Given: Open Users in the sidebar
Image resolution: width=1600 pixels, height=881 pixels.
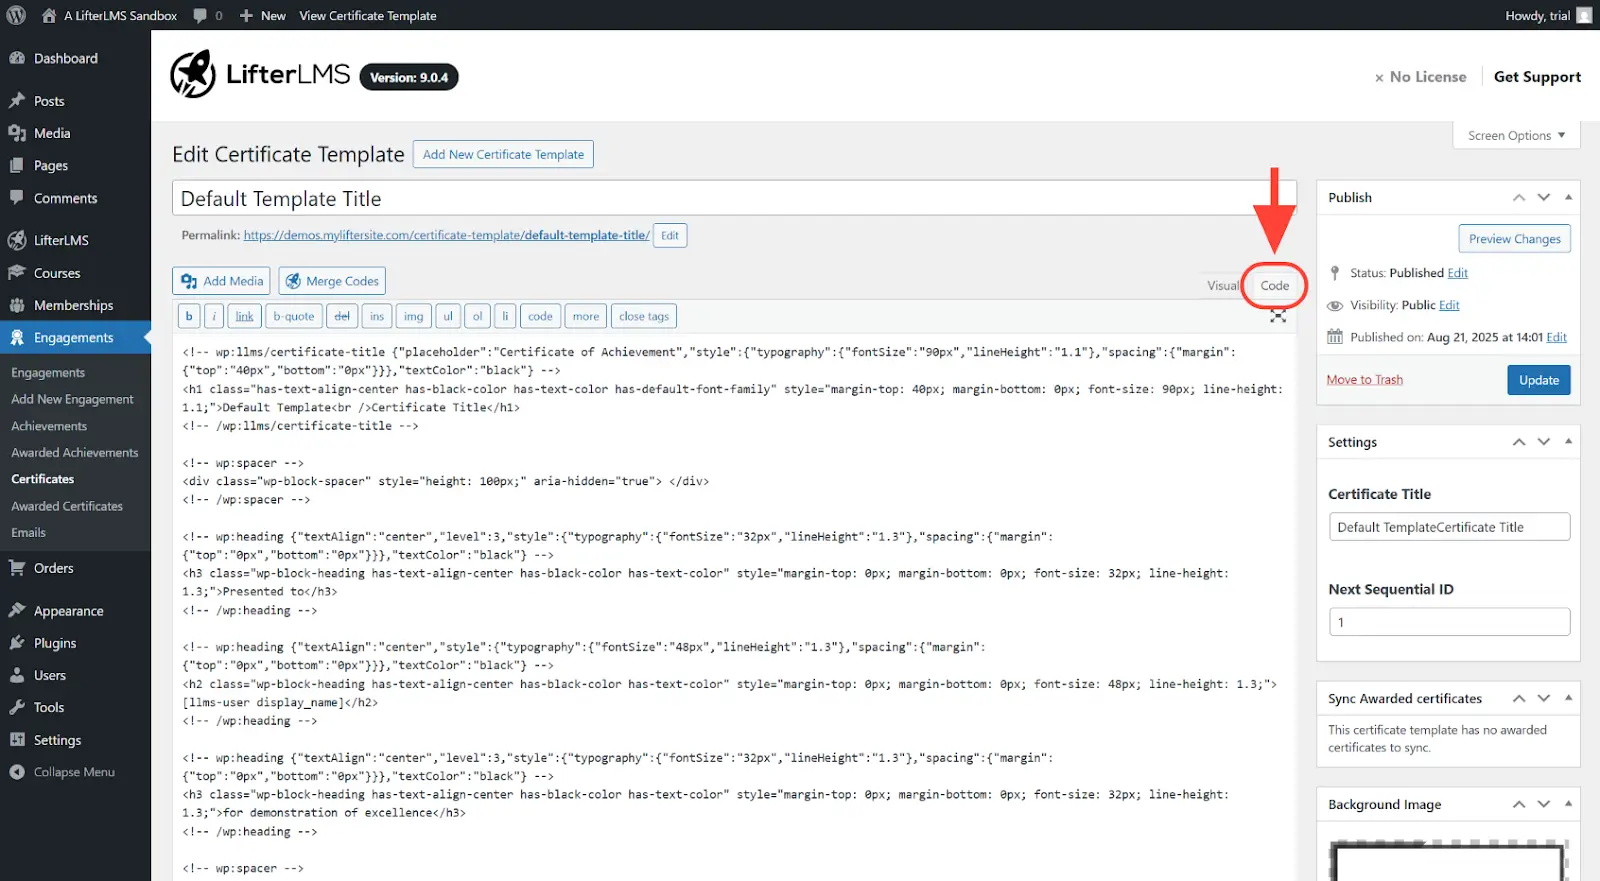Looking at the screenshot, I should [50, 675].
